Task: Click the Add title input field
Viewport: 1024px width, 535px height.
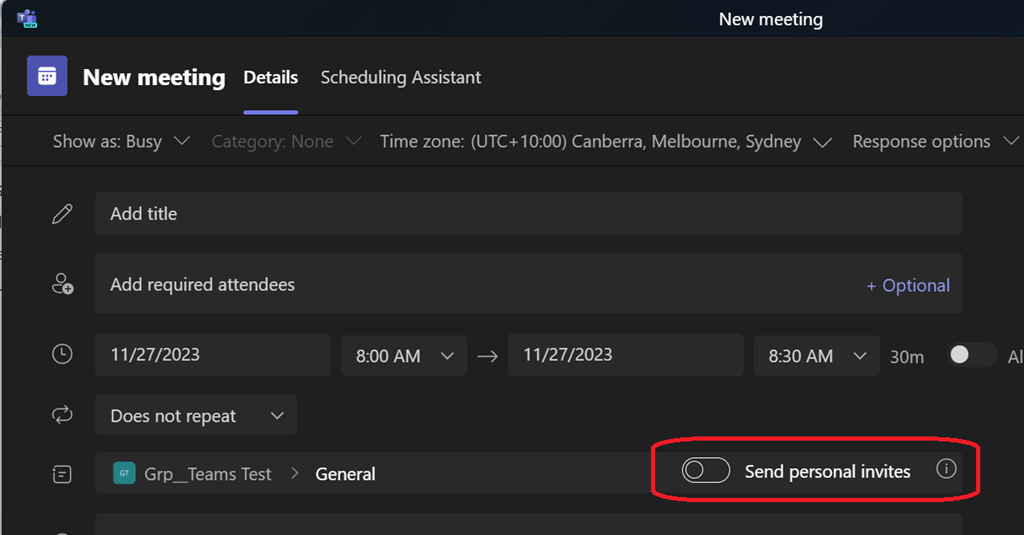Action: [x=528, y=214]
